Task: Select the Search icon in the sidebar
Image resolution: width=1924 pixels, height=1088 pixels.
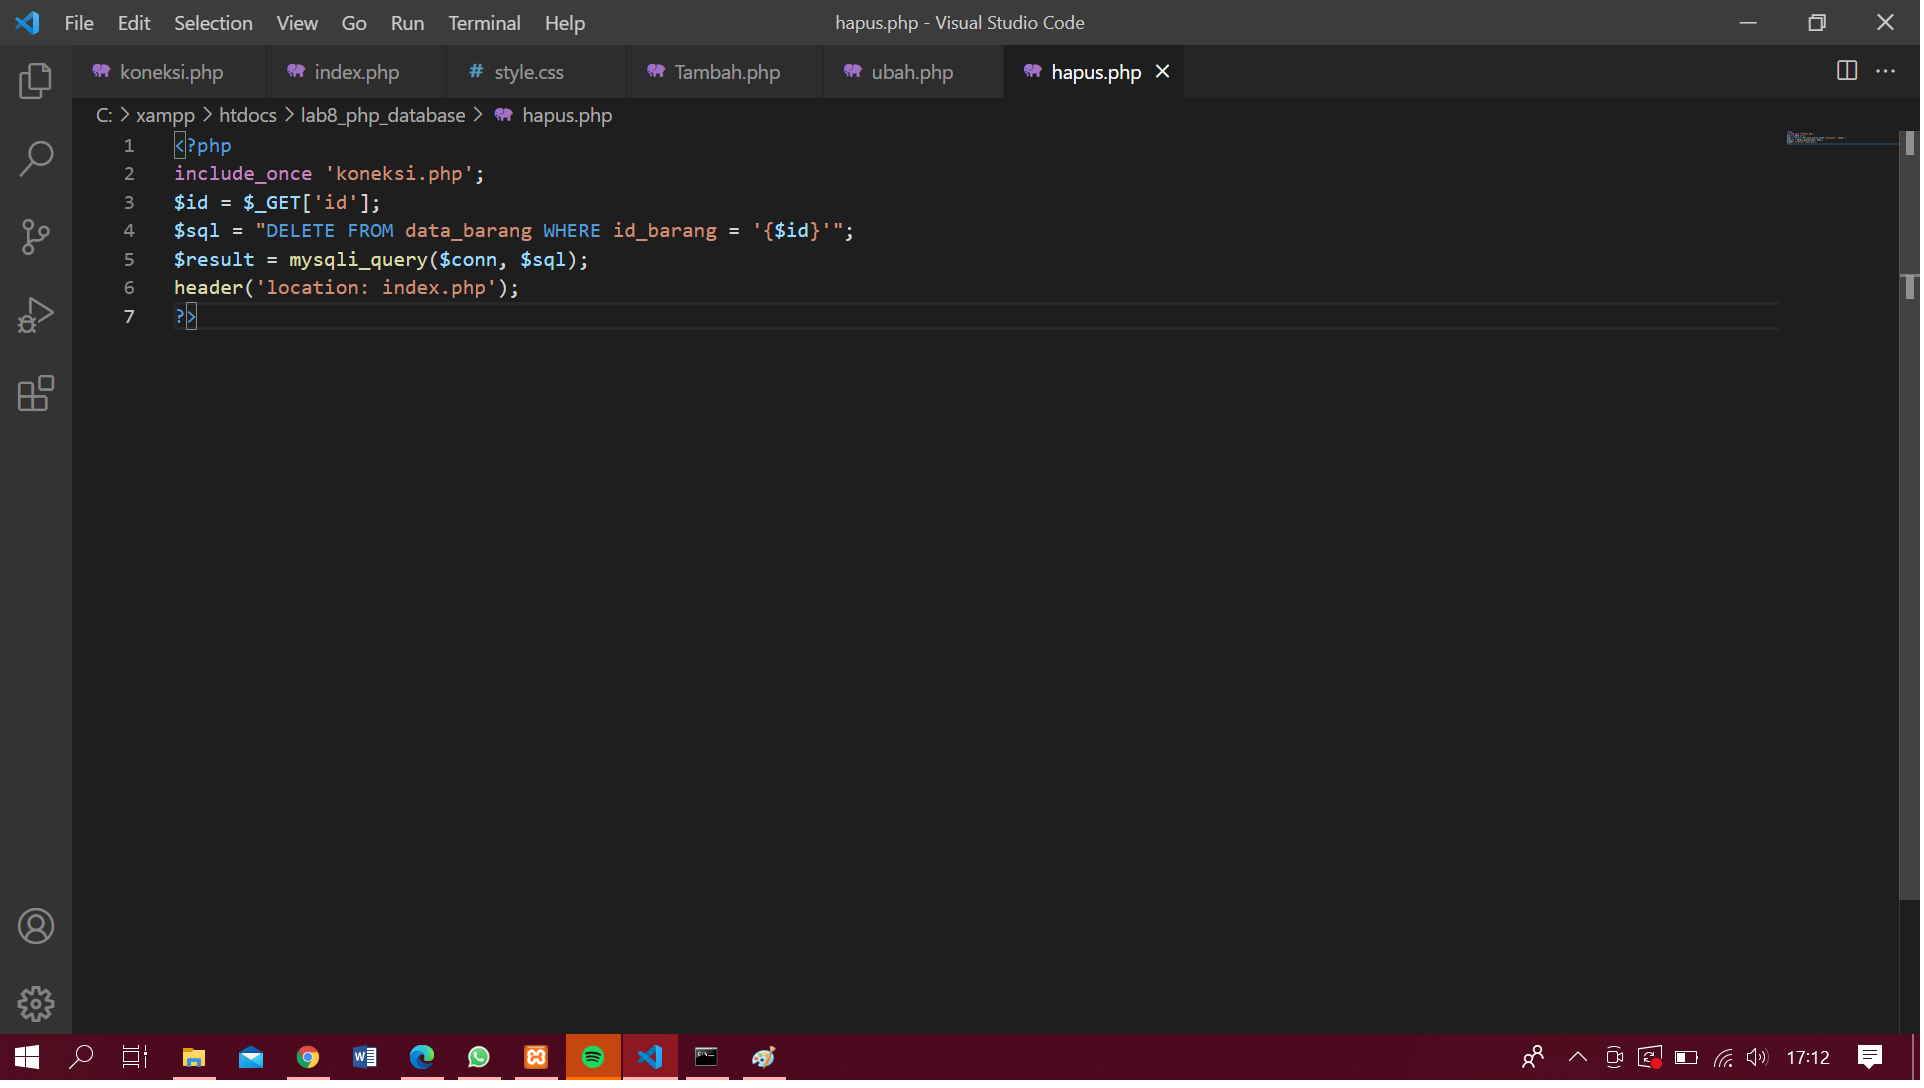Action: [x=36, y=158]
